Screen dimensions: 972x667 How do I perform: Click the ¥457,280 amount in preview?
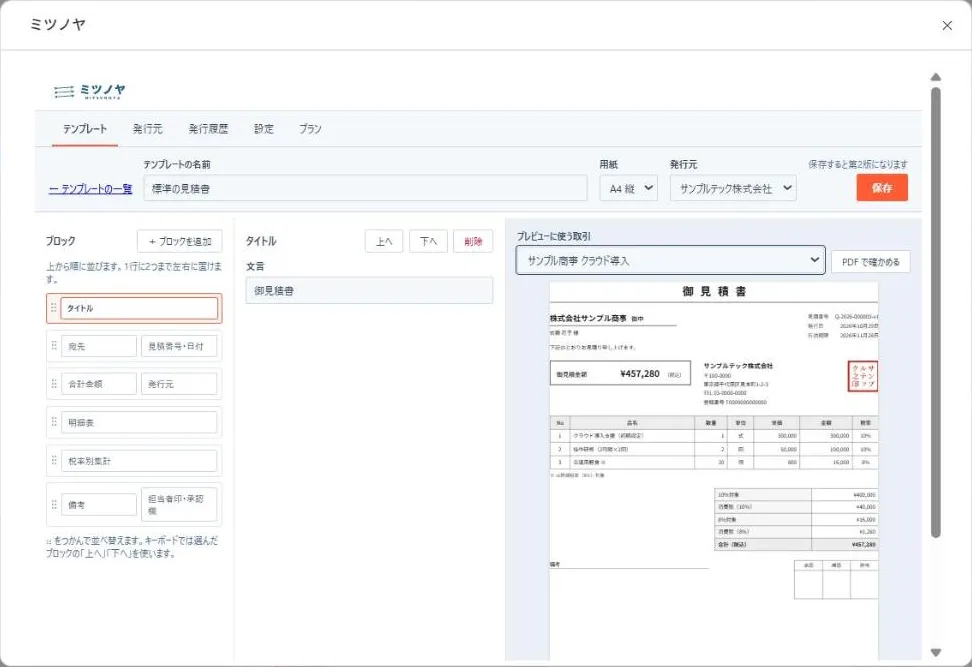640,373
